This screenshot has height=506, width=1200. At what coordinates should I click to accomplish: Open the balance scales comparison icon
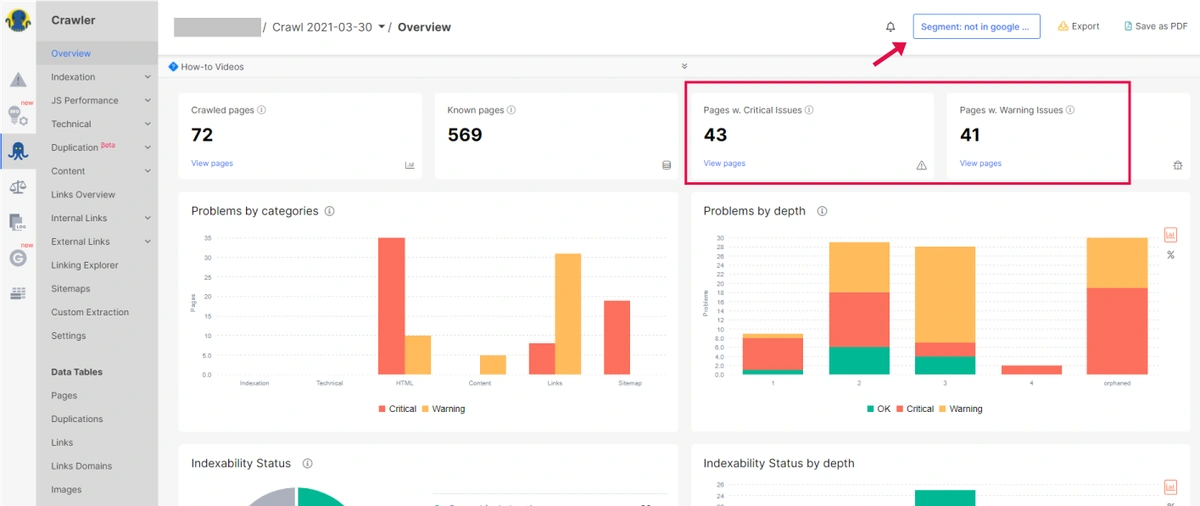point(18,186)
